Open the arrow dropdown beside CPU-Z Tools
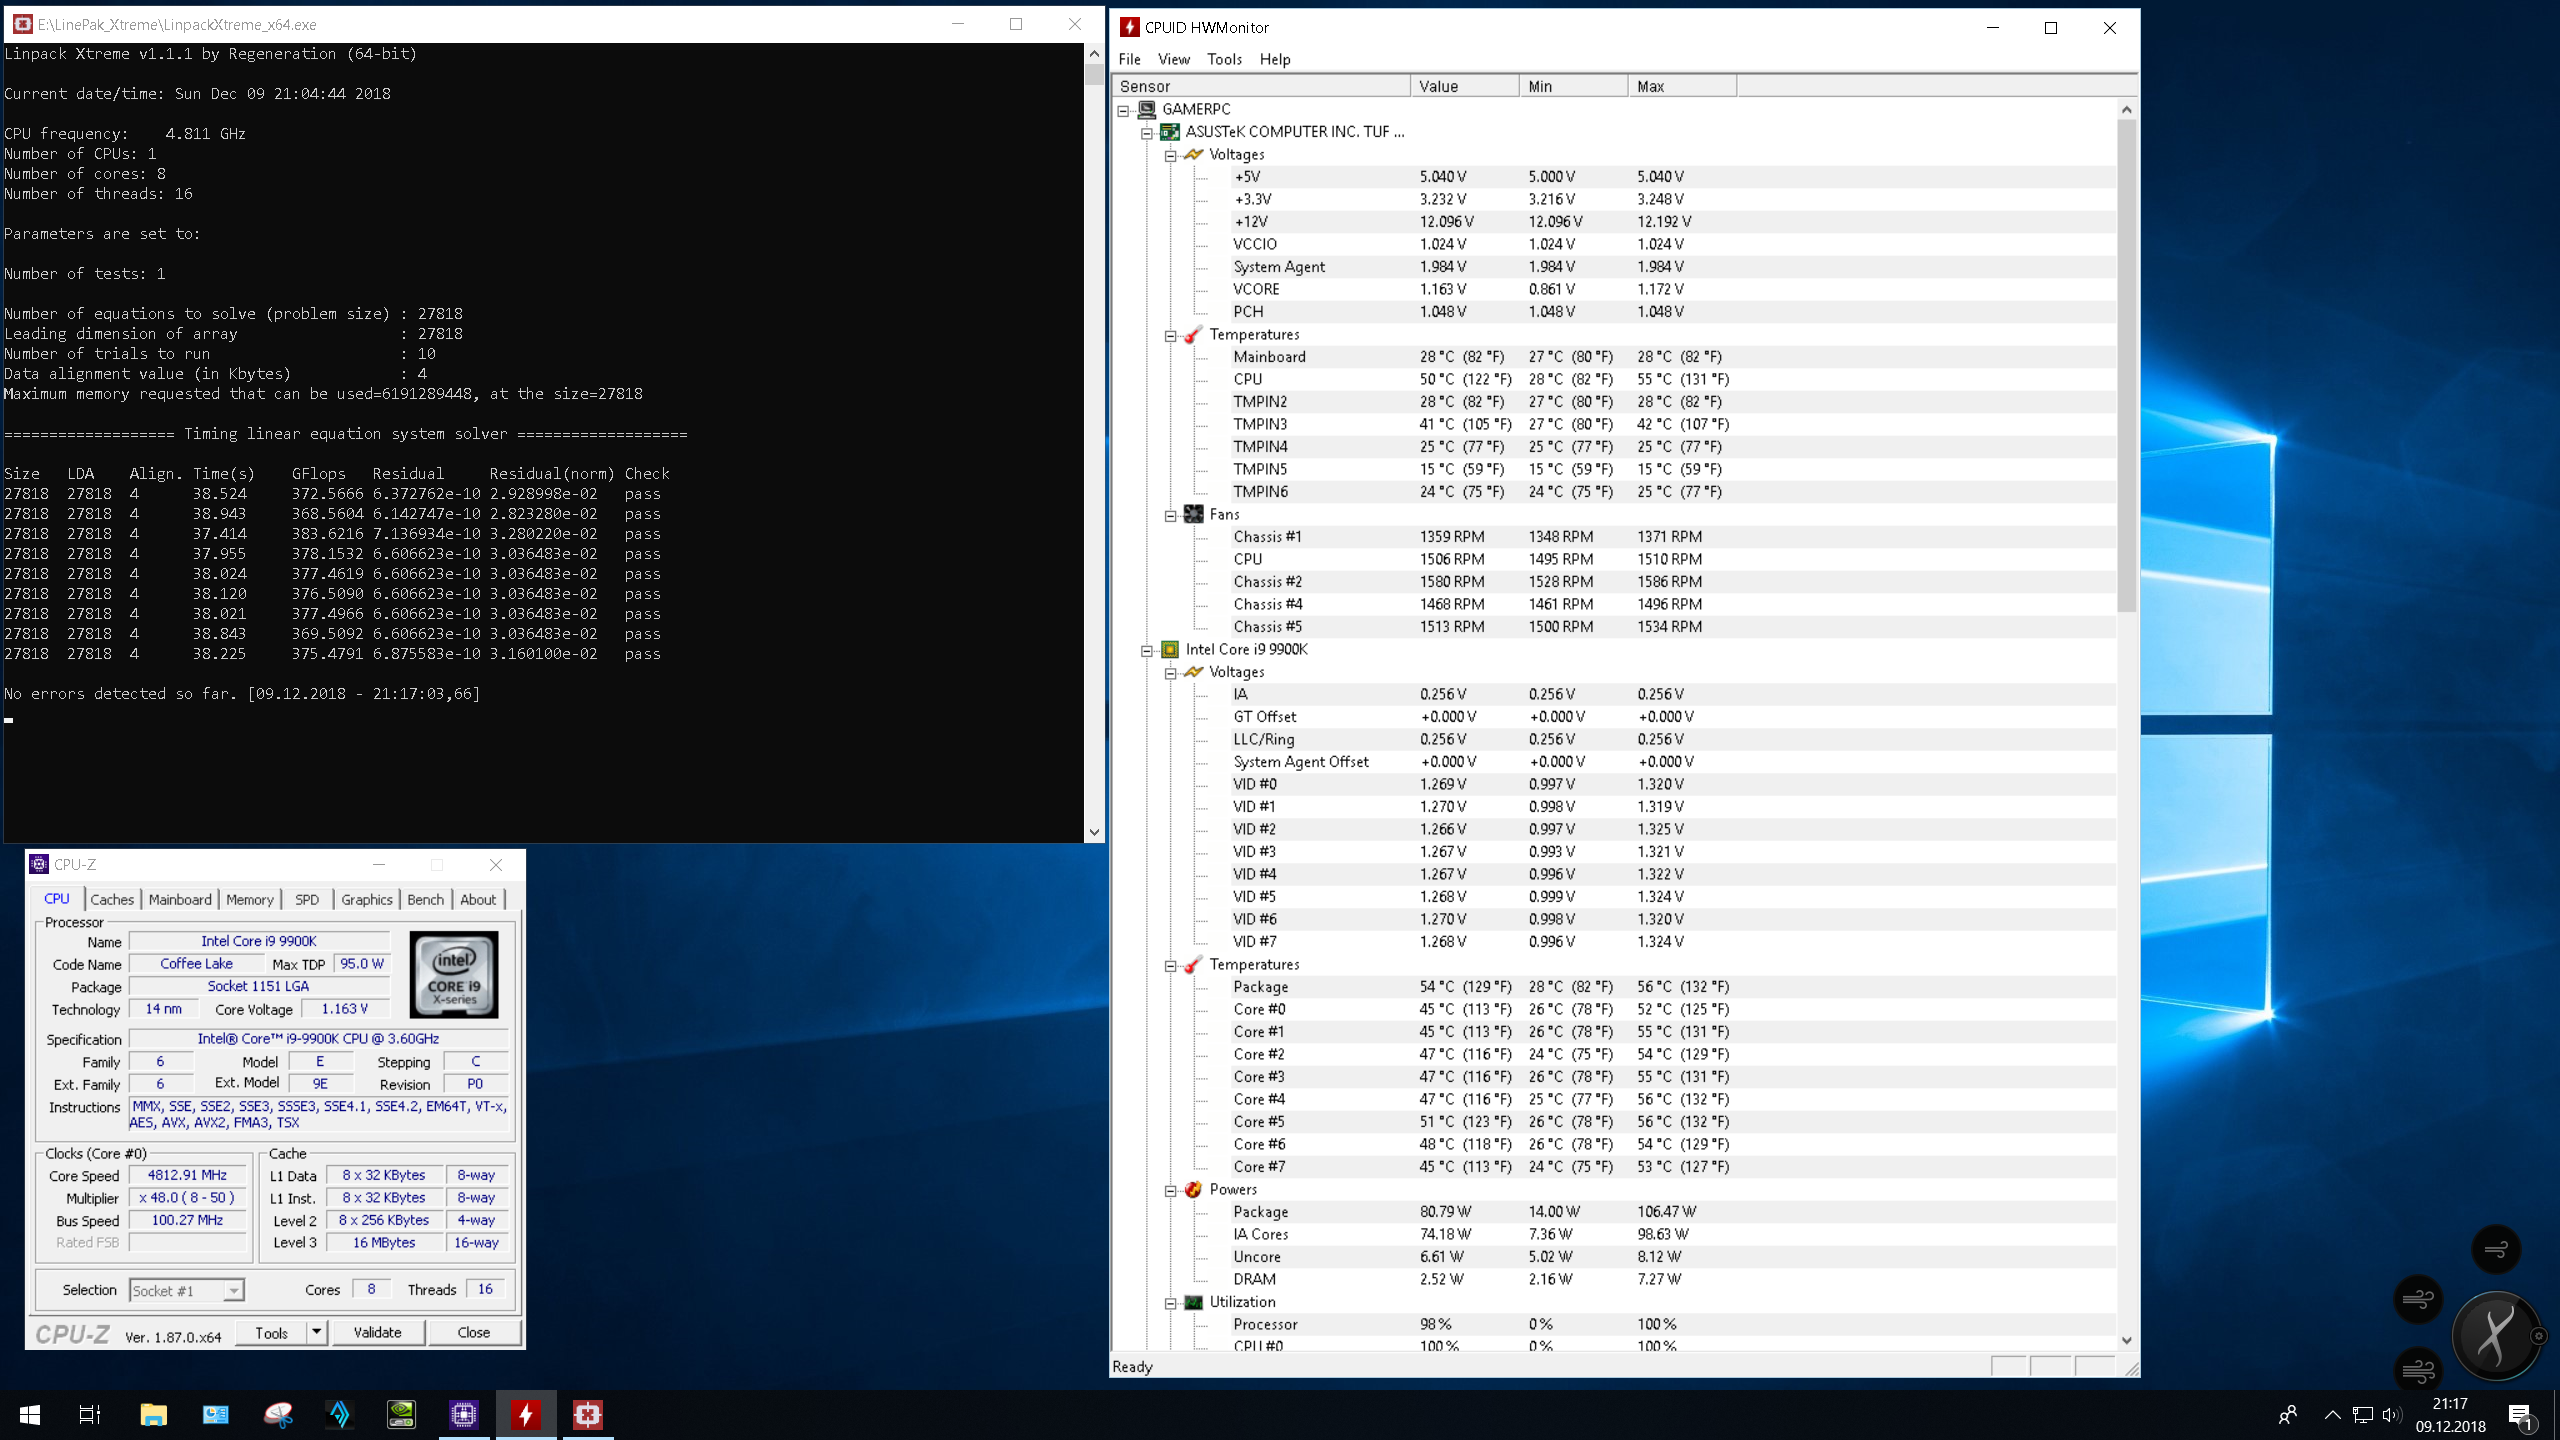 click(x=316, y=1332)
